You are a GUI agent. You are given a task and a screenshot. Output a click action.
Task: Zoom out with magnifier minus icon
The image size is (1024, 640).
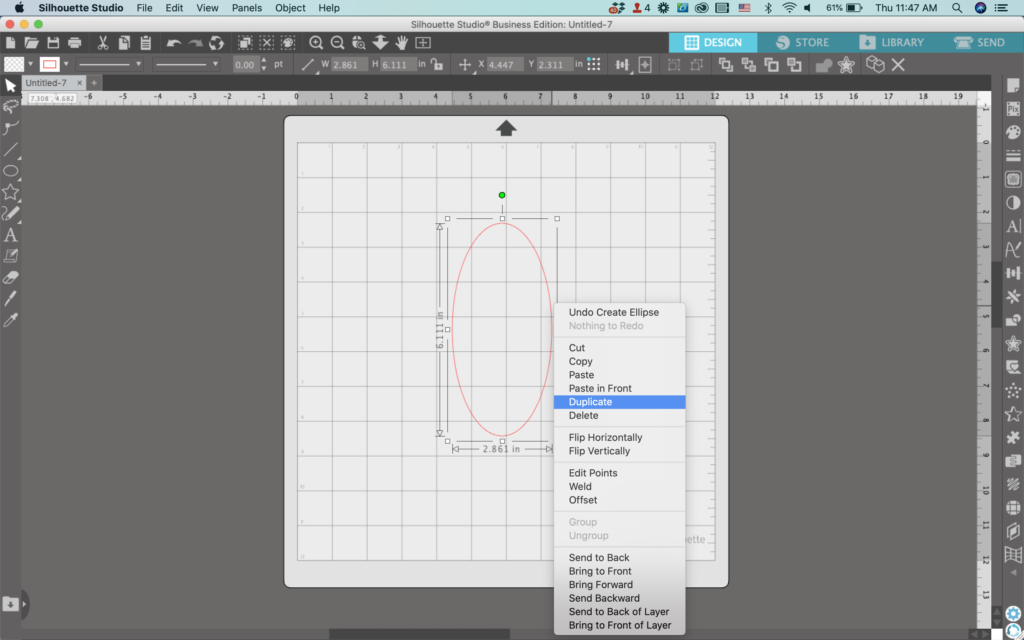338,43
